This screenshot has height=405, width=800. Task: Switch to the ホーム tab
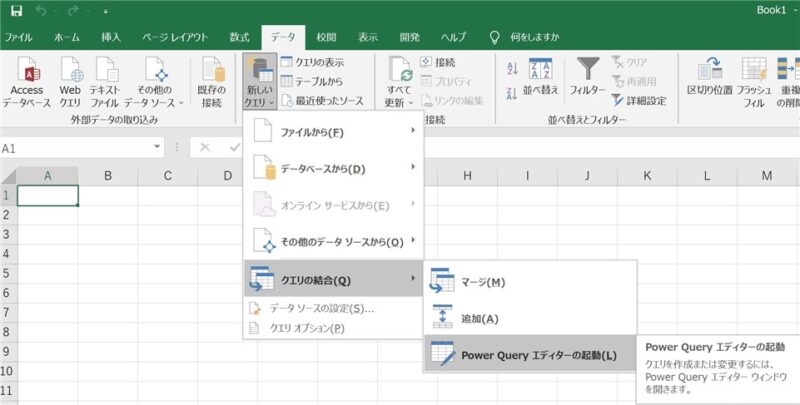click(67, 37)
